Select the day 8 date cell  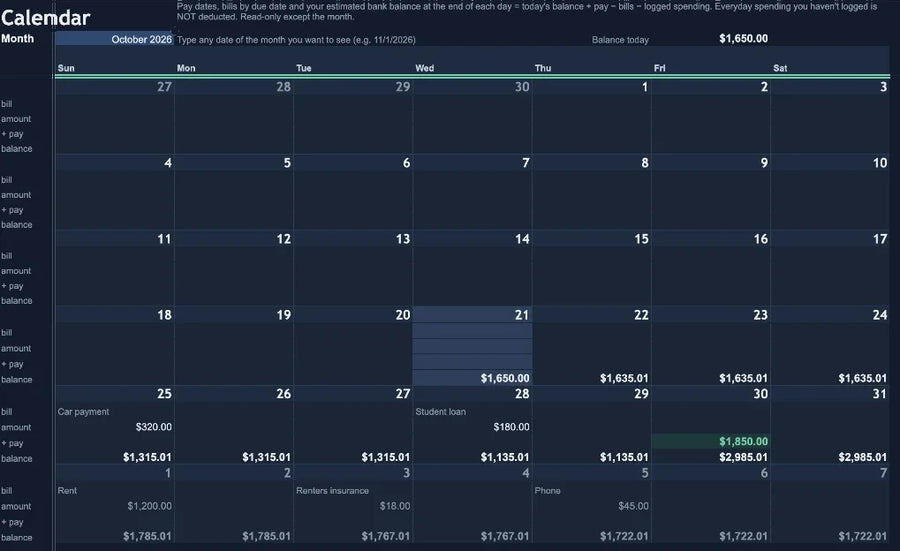point(592,162)
